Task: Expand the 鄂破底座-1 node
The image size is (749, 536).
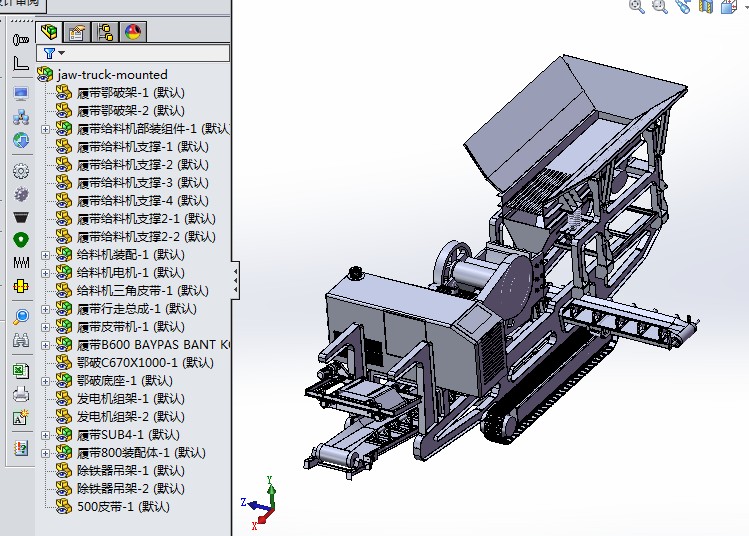Action: pyautogui.click(x=45, y=381)
